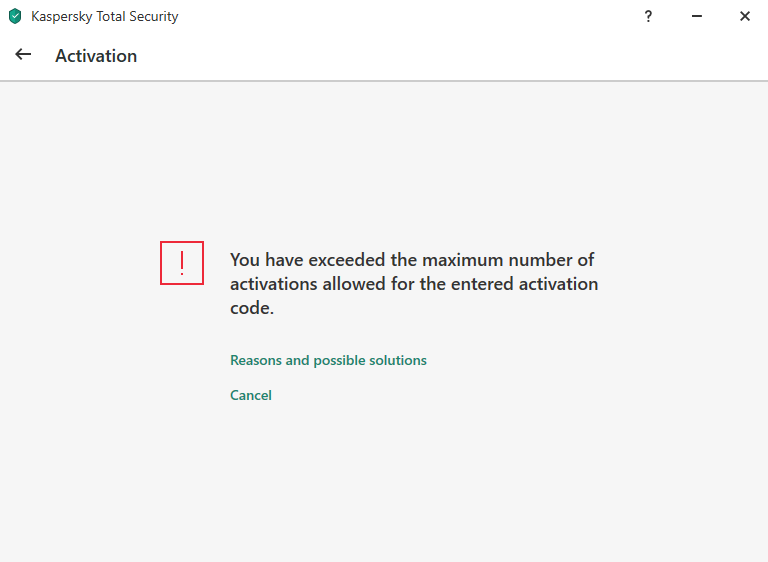Open help via the question mark icon
The width and height of the screenshot is (768, 562).
pos(648,16)
